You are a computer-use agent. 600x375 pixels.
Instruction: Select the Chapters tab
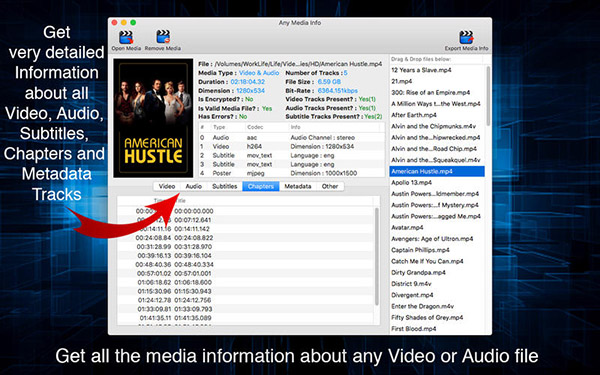[261, 186]
